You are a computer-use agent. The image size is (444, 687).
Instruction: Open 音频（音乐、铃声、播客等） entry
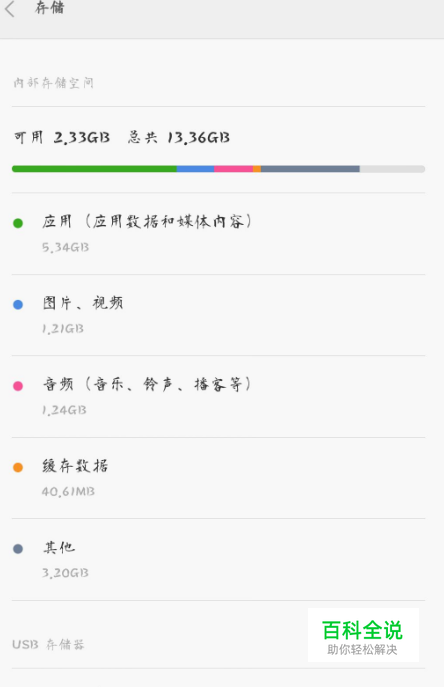(x=218, y=397)
